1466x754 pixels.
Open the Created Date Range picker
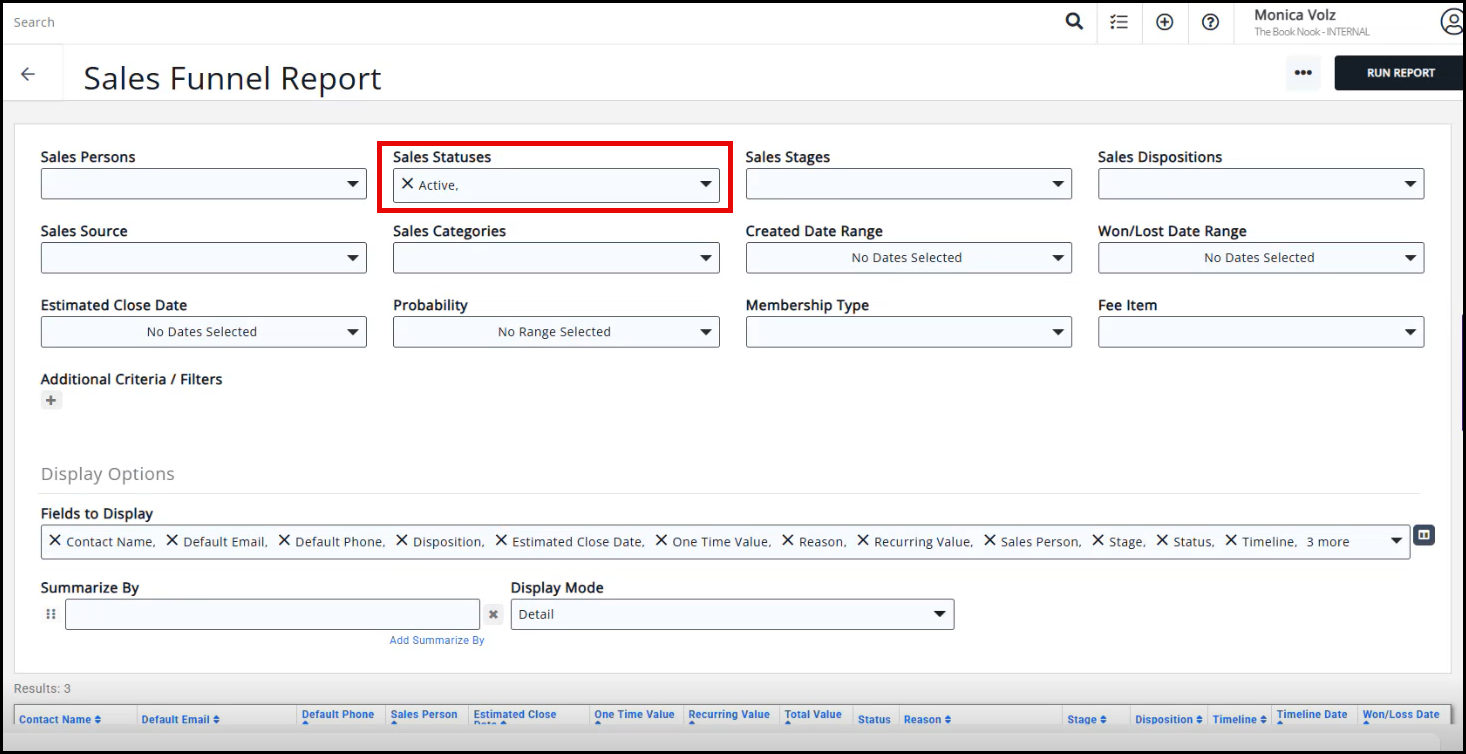908,258
